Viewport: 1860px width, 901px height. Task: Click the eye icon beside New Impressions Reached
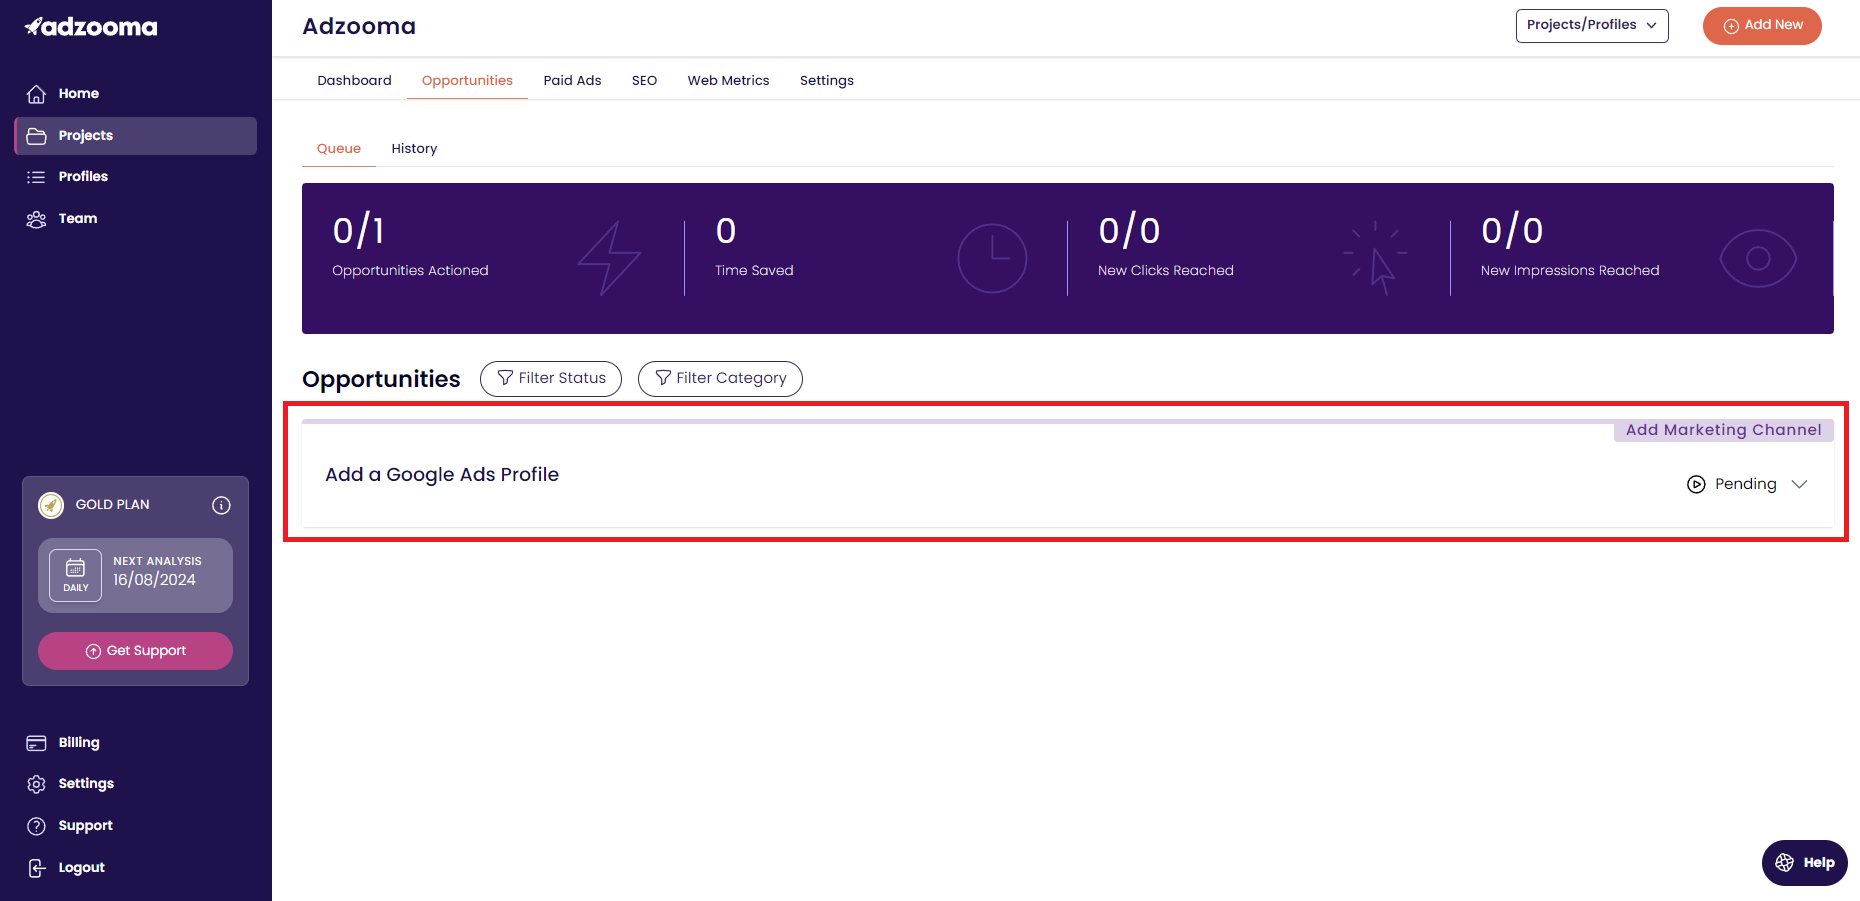click(x=1758, y=259)
